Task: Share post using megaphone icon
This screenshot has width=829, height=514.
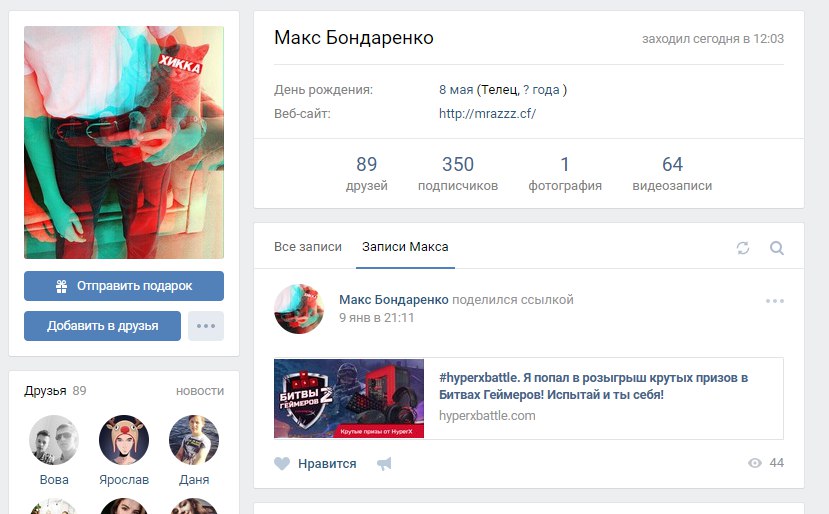Action: pos(384,464)
